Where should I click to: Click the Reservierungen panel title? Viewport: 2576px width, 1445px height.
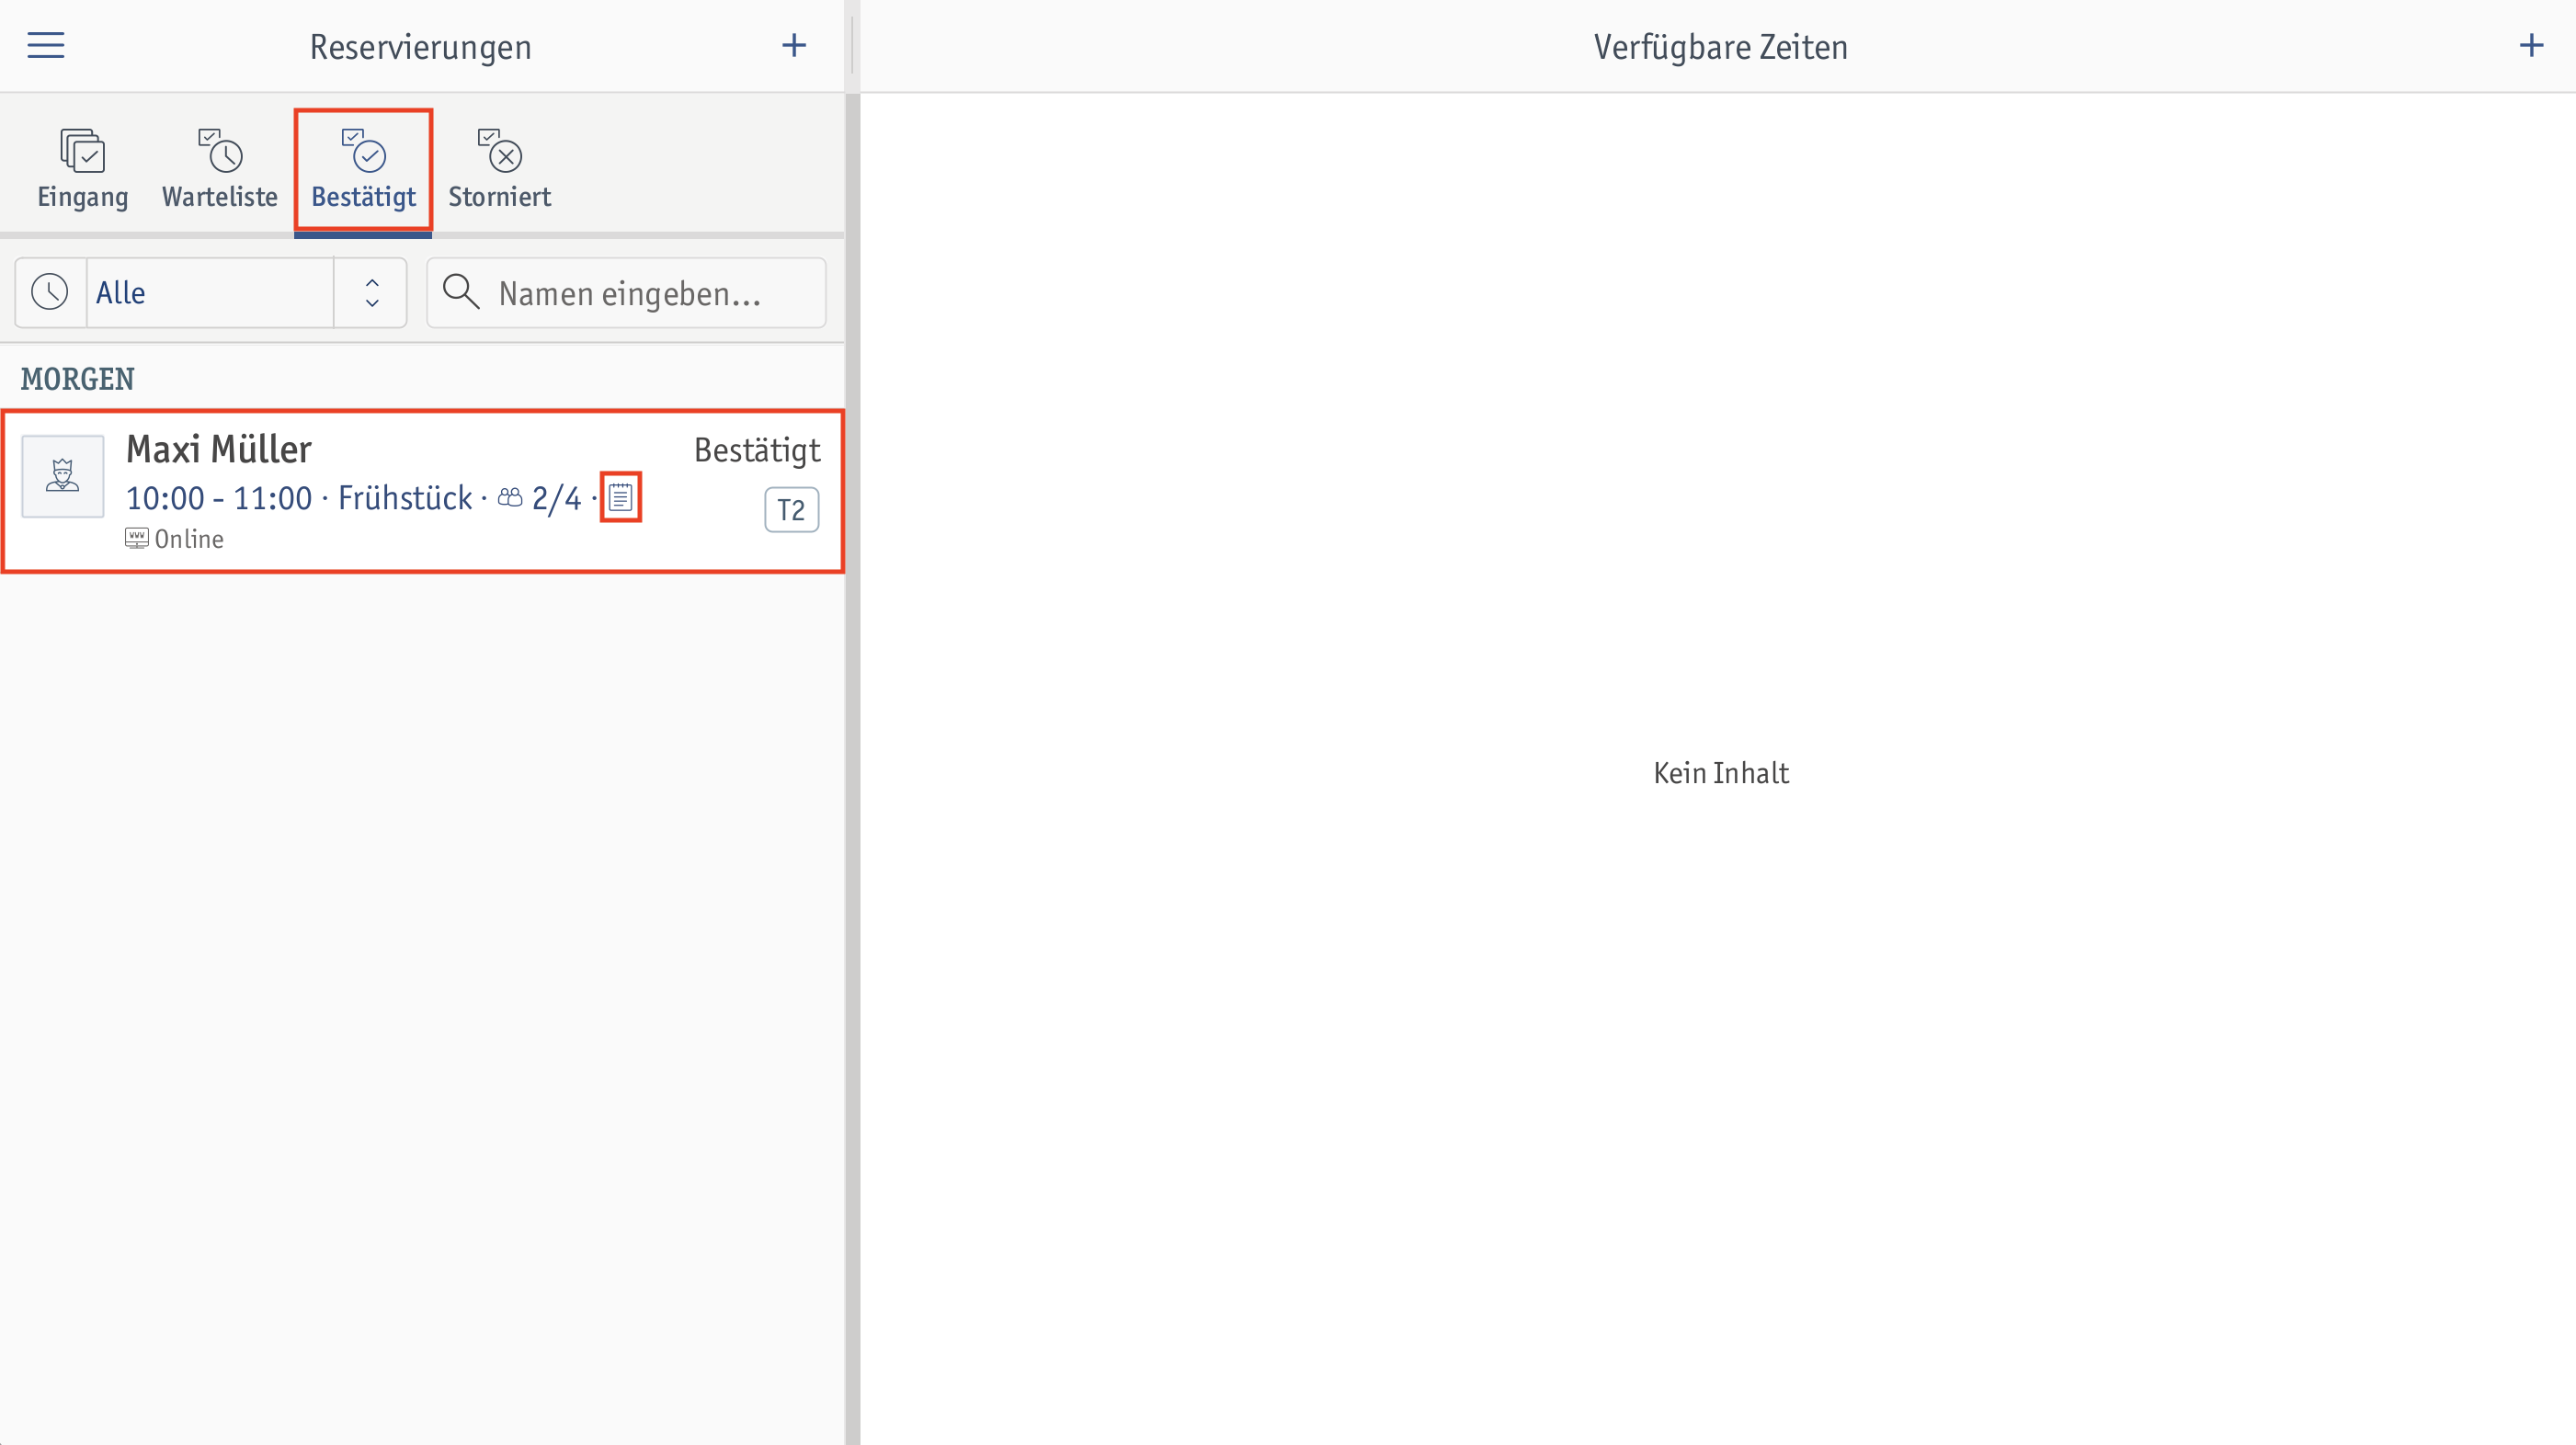point(420,47)
